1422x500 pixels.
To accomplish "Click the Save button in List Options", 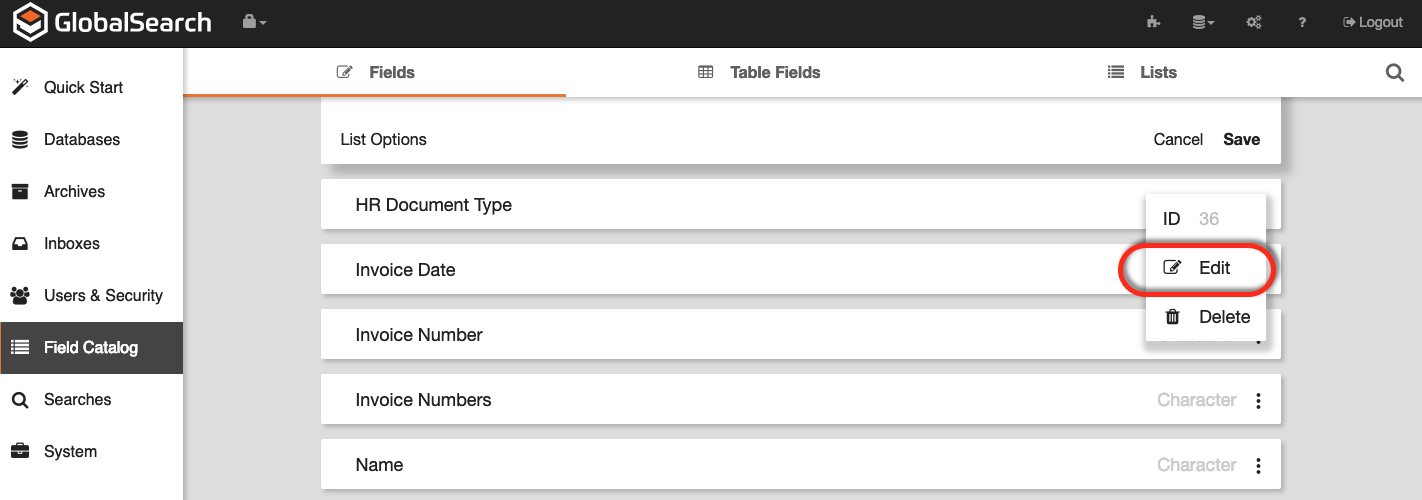I will tap(1241, 140).
